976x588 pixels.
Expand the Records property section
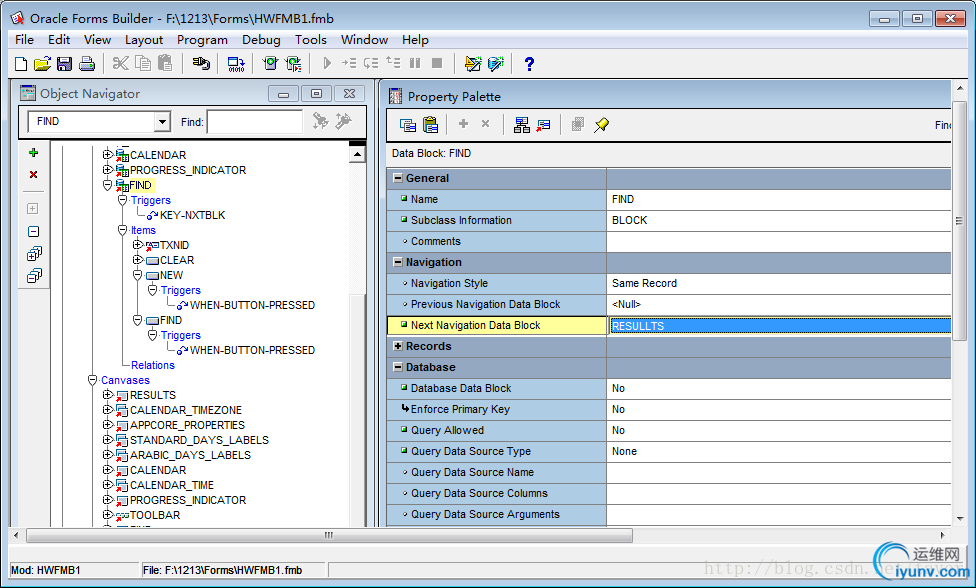tap(398, 347)
